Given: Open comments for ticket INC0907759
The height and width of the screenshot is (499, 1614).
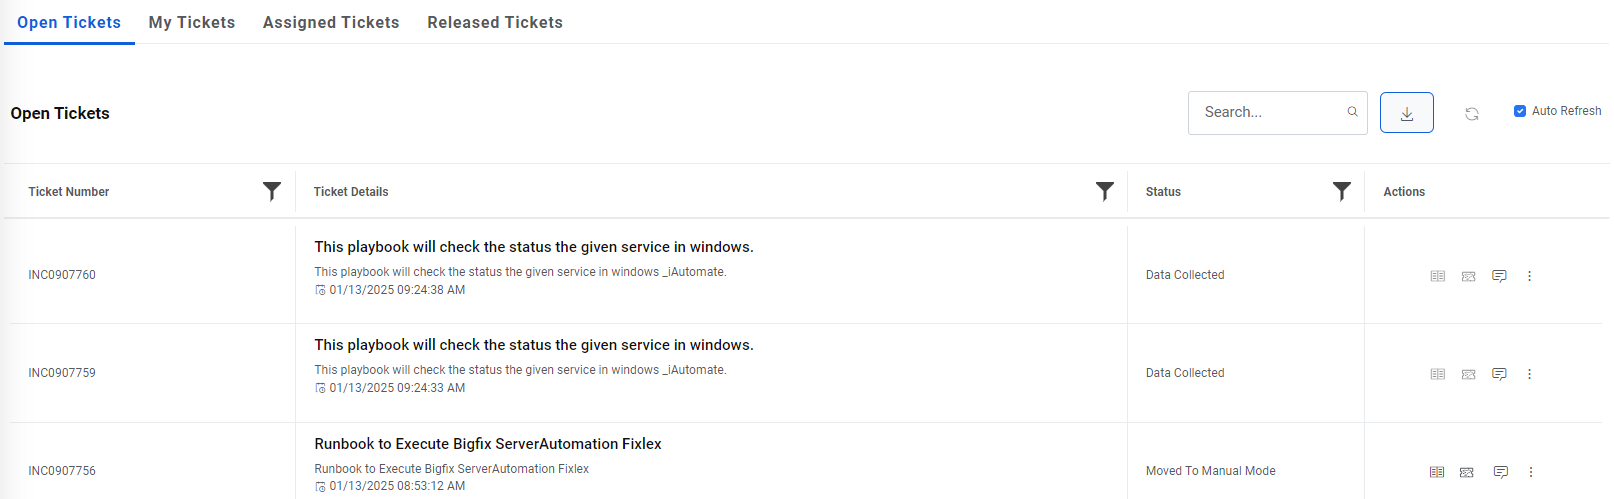Looking at the screenshot, I should tap(1499, 374).
